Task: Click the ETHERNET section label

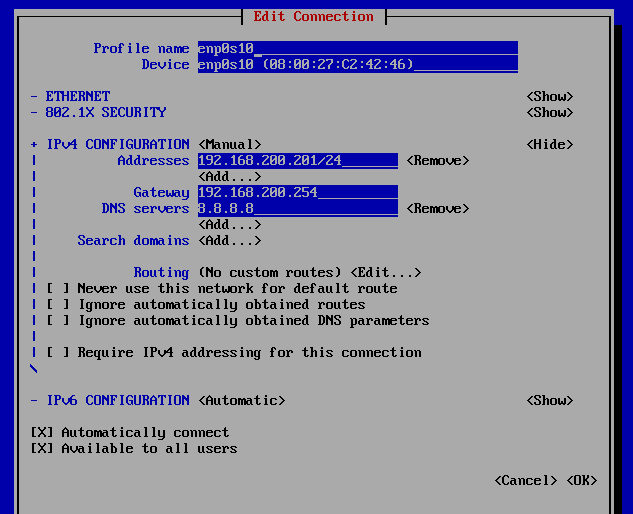Action: [x=78, y=97]
